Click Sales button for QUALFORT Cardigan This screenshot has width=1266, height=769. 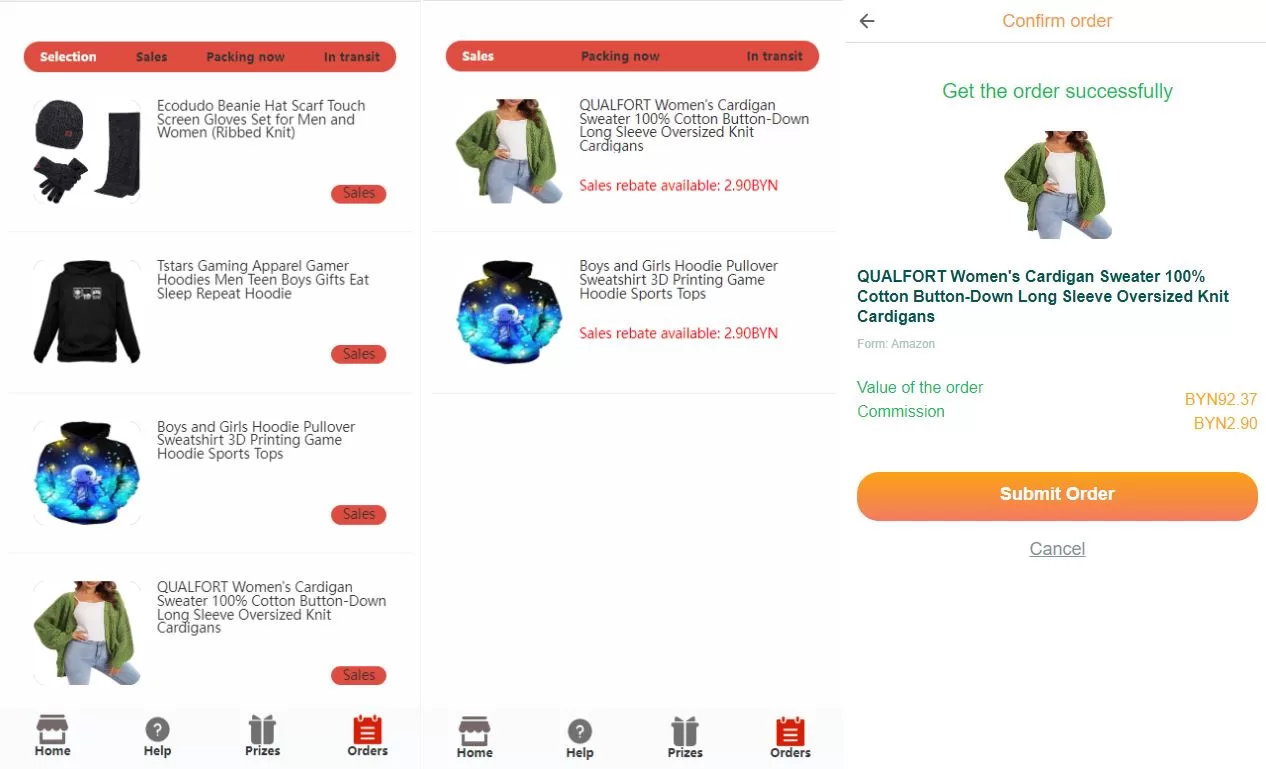point(358,676)
